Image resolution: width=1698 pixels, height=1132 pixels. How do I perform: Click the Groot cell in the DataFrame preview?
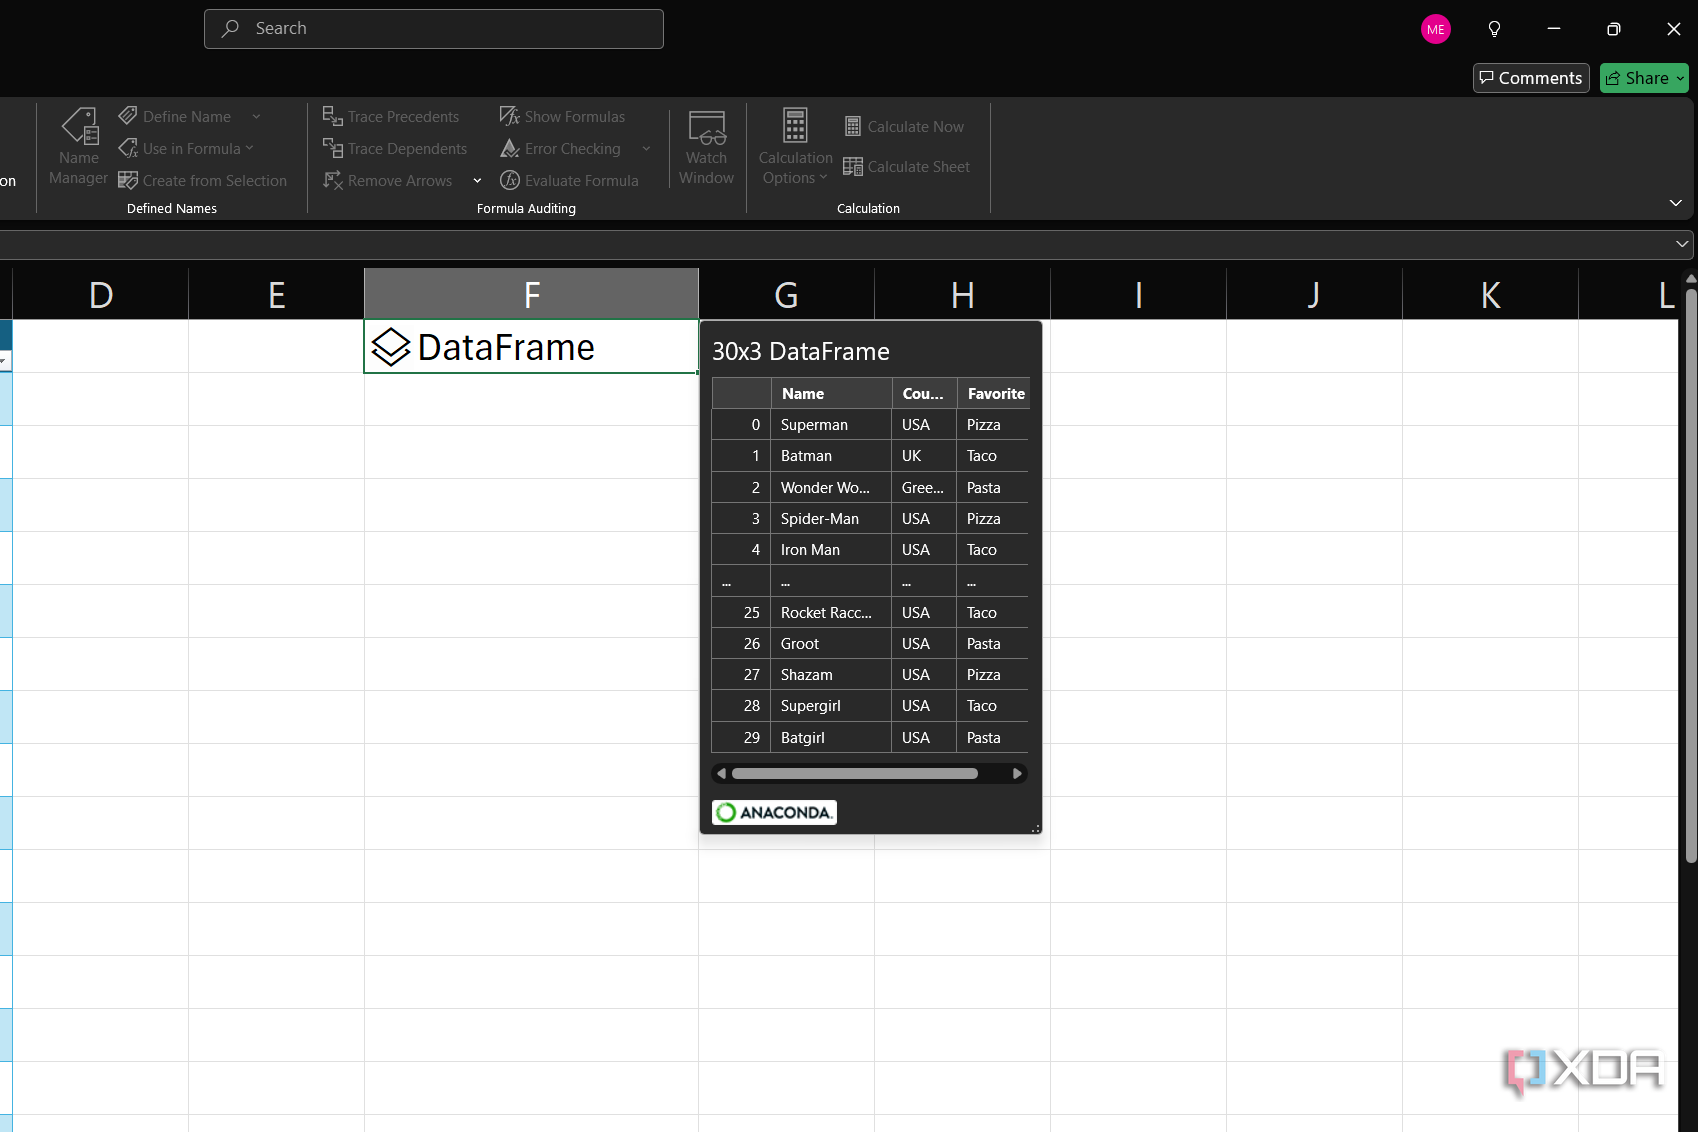point(831,643)
